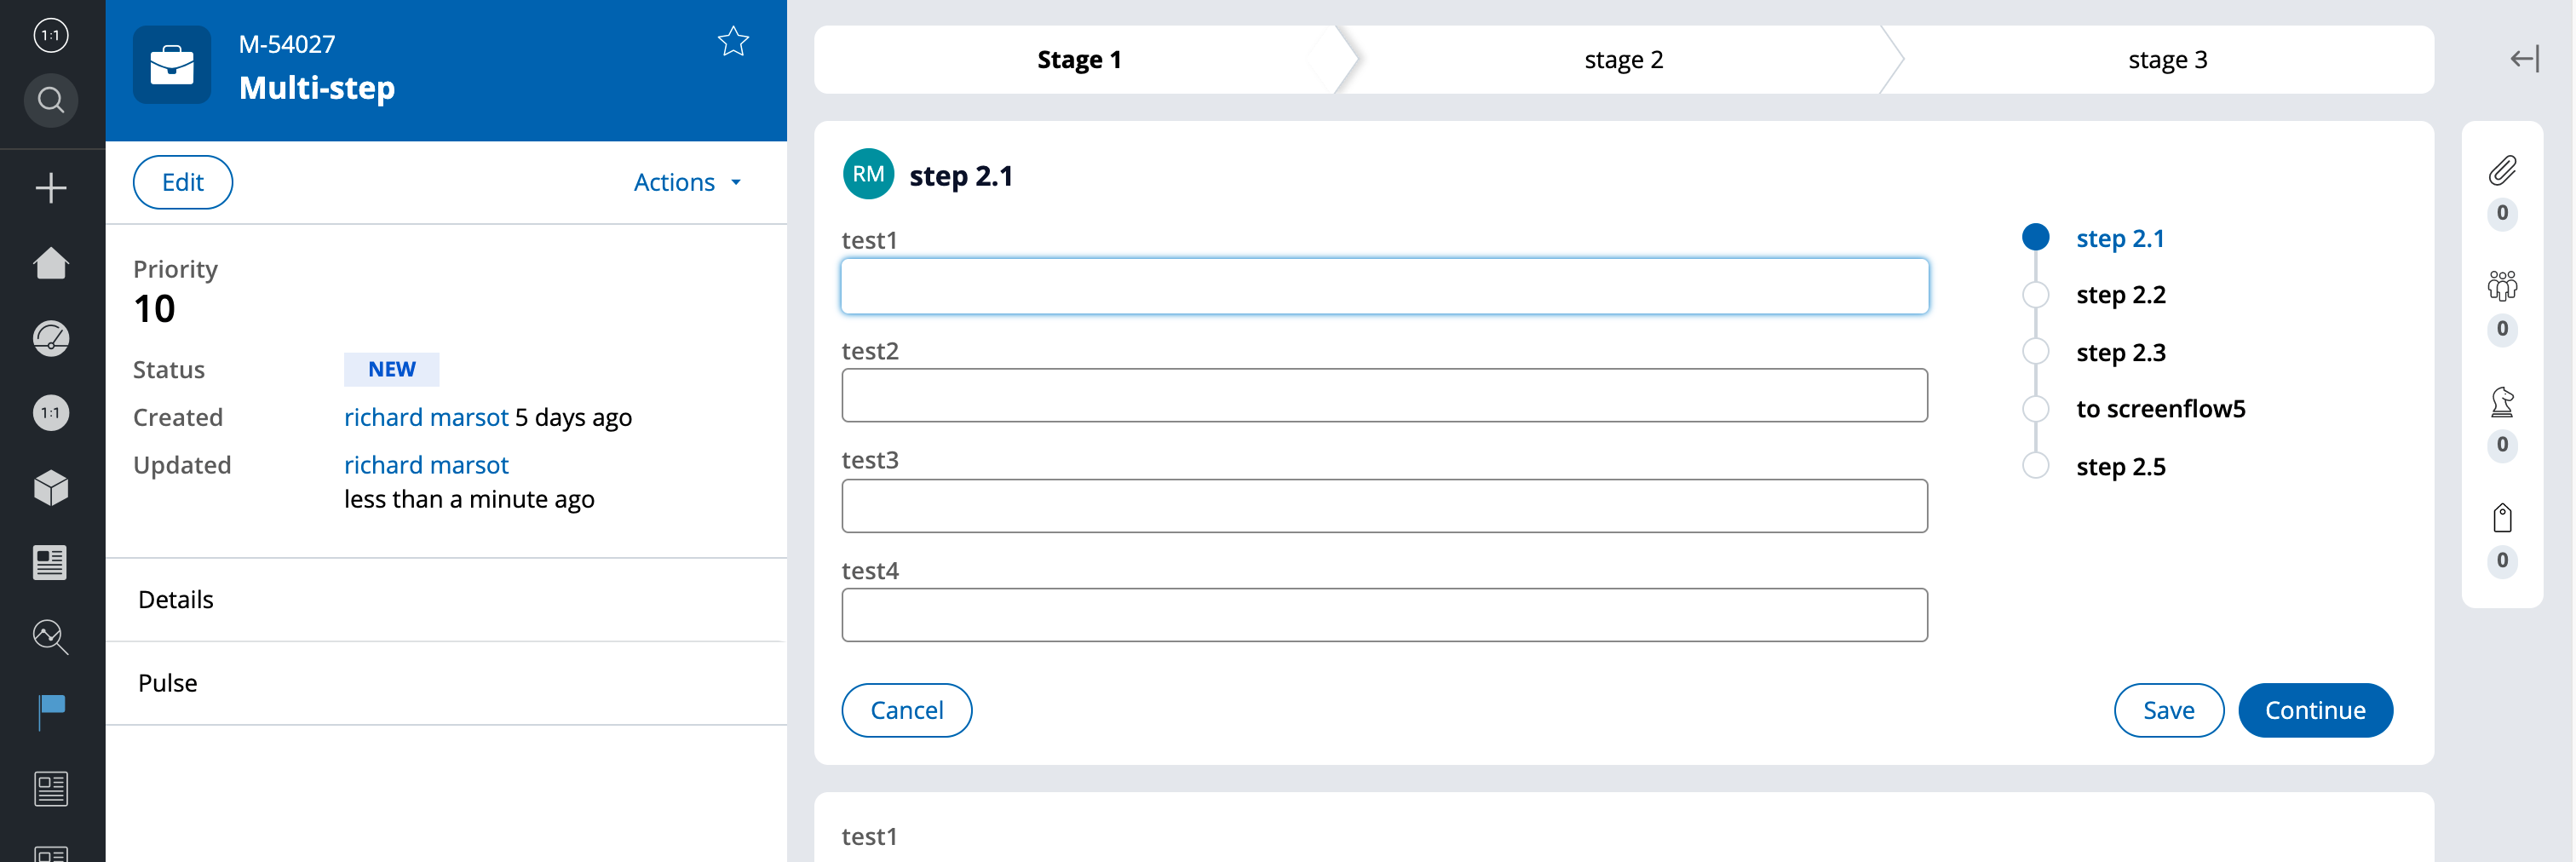Open the chess knight panel on the right

[x=2501, y=404]
